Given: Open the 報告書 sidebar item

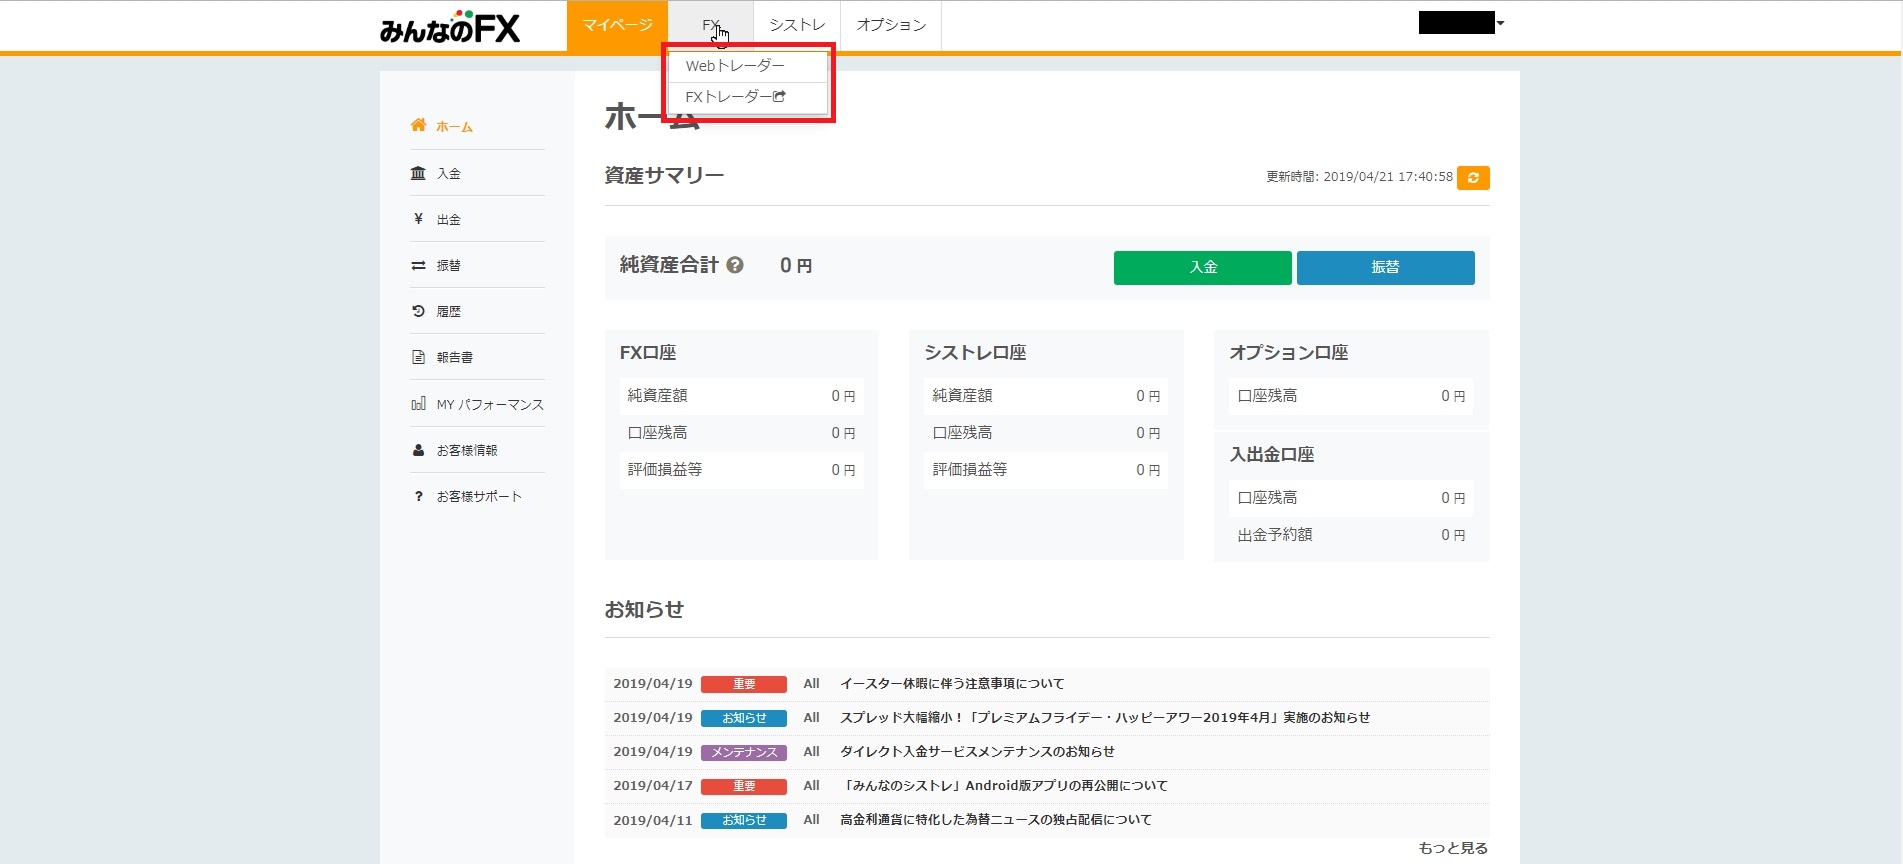Looking at the screenshot, I should click(x=454, y=357).
